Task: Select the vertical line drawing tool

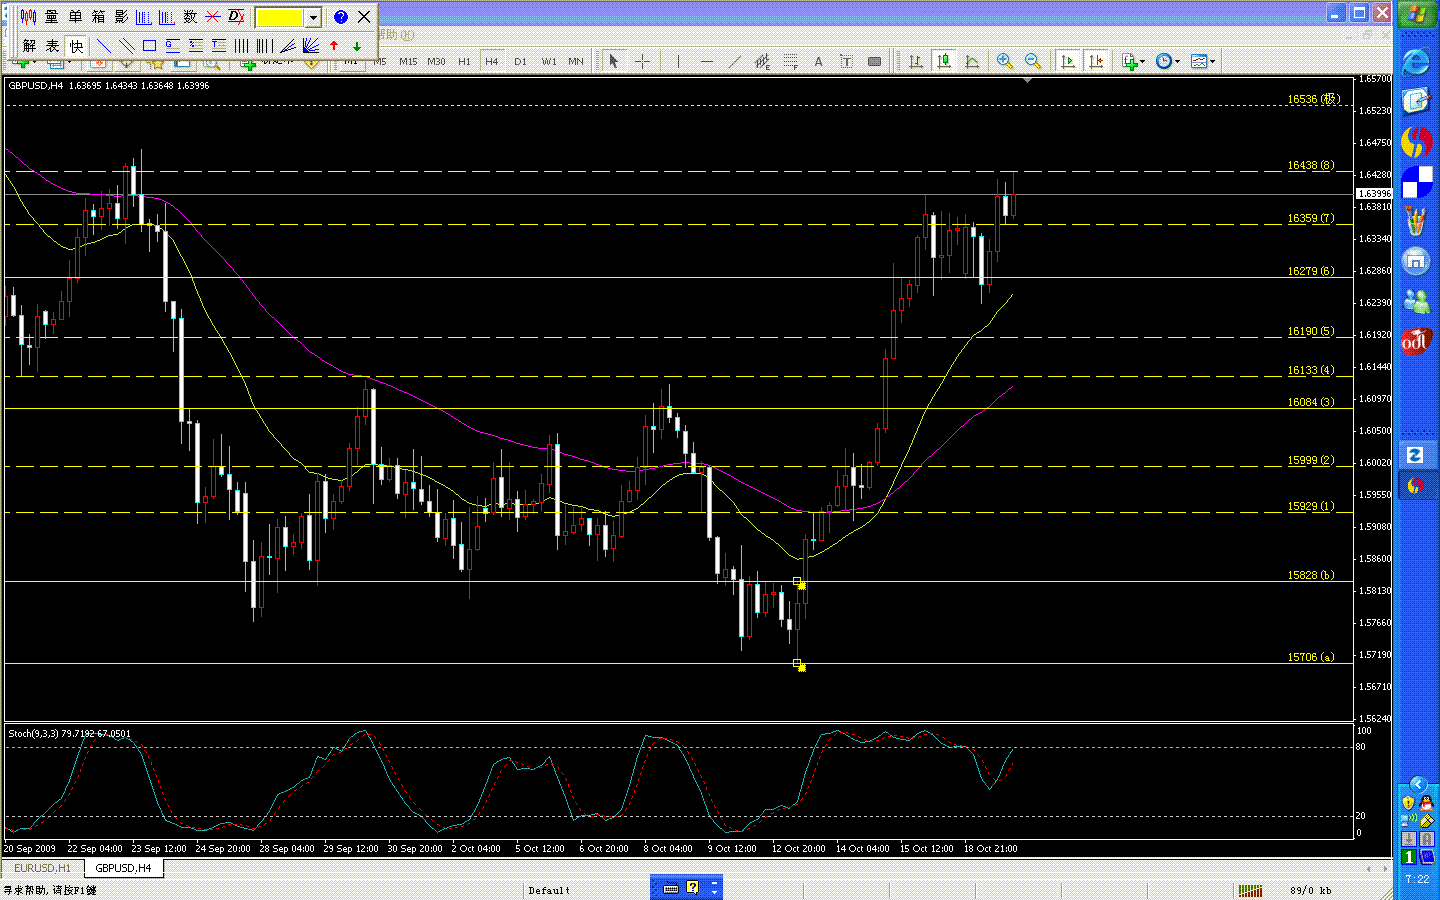Action: click(x=678, y=62)
